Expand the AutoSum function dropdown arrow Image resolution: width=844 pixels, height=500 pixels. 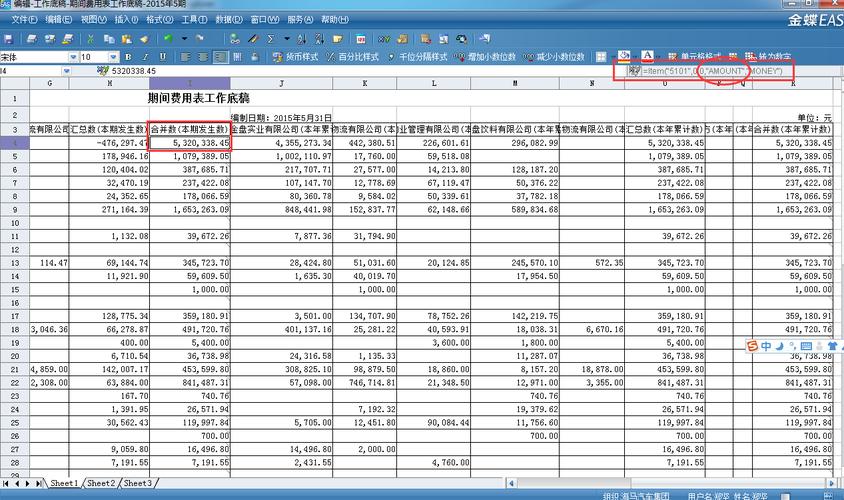coord(286,39)
